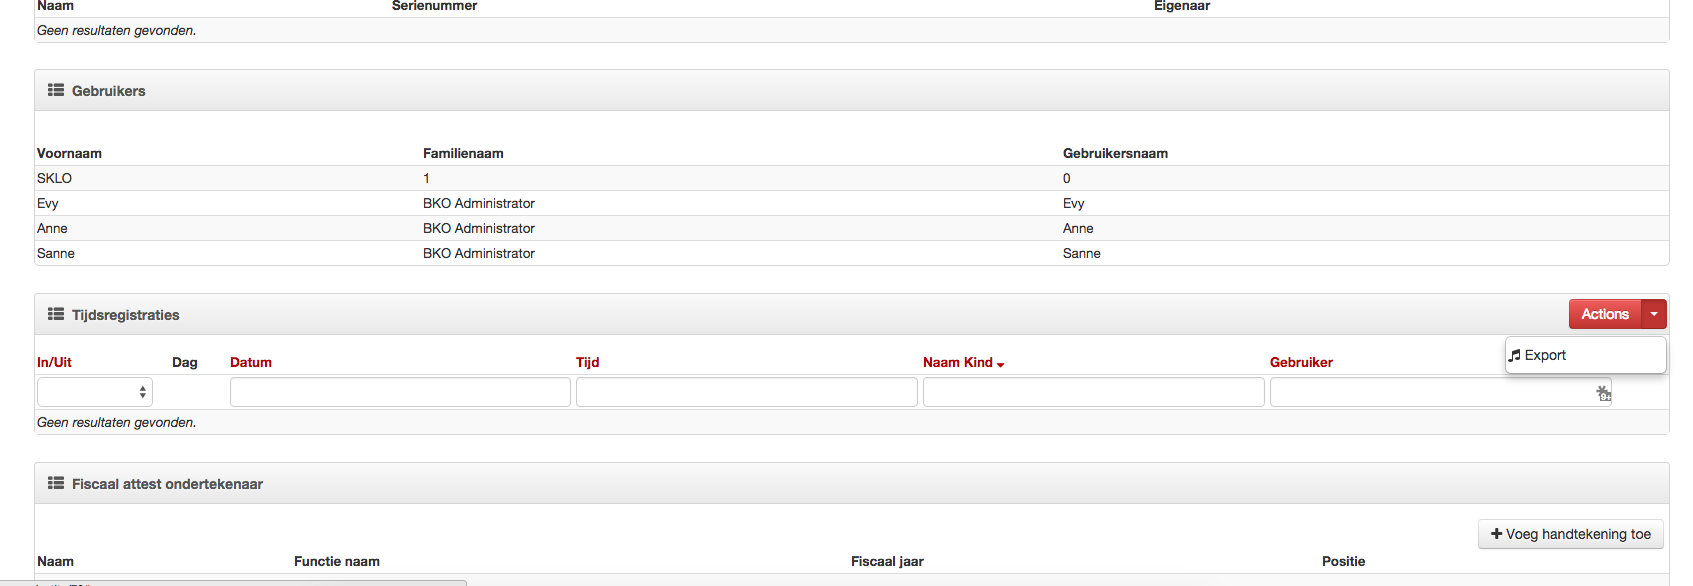Click the Fiscaal attest ondertekenaar list icon
1693x586 pixels.
56,483
